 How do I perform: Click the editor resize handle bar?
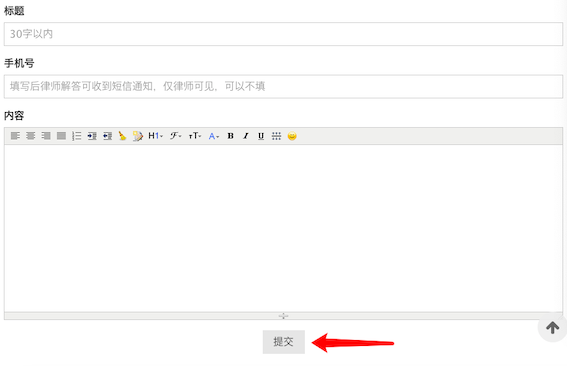pos(284,316)
